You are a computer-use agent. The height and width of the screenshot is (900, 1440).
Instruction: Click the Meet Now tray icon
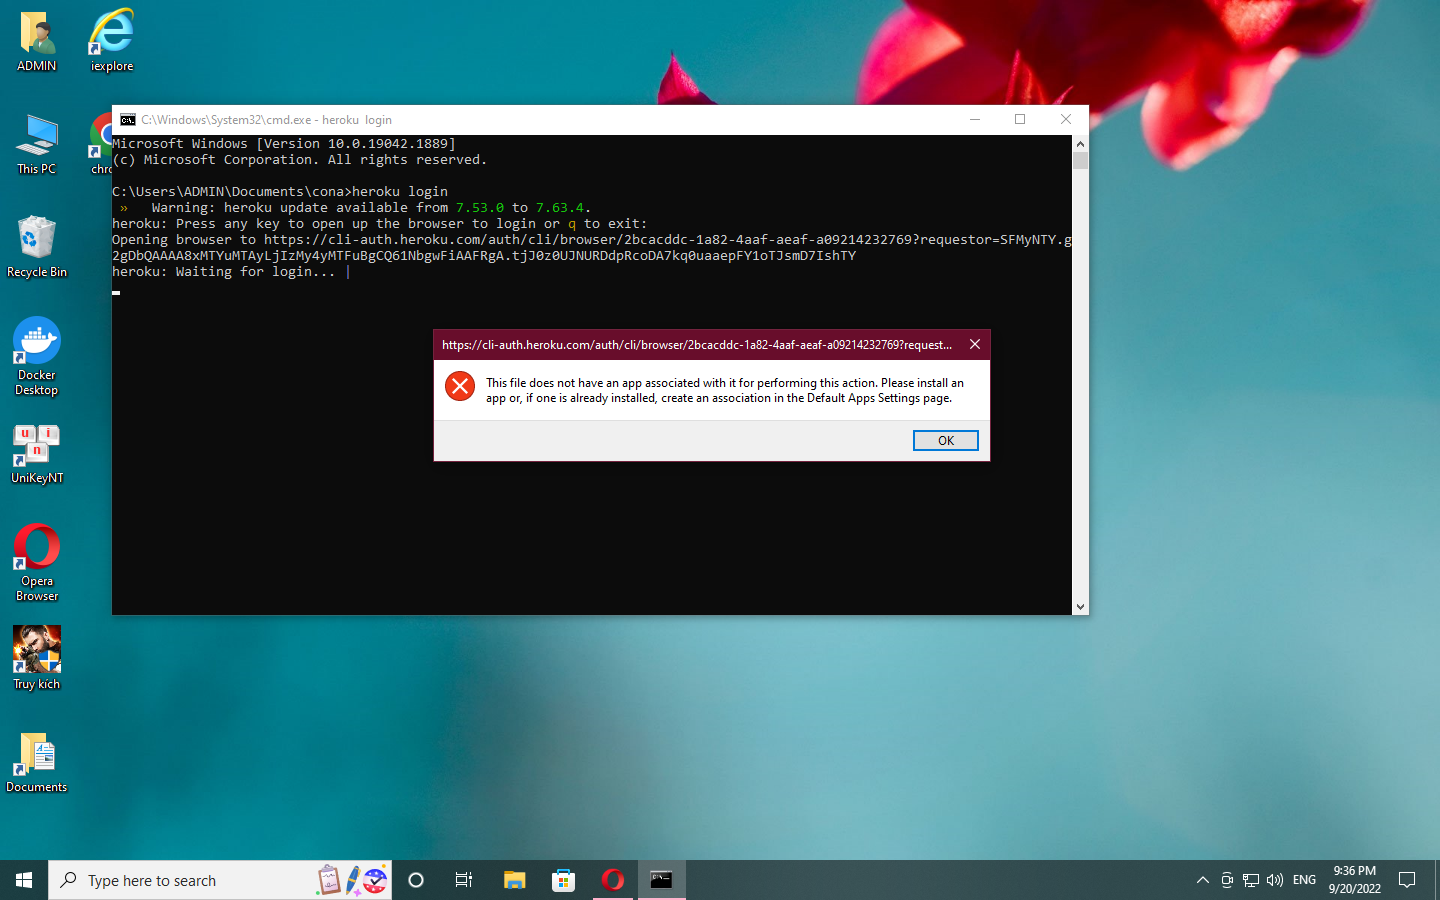[1227, 880]
